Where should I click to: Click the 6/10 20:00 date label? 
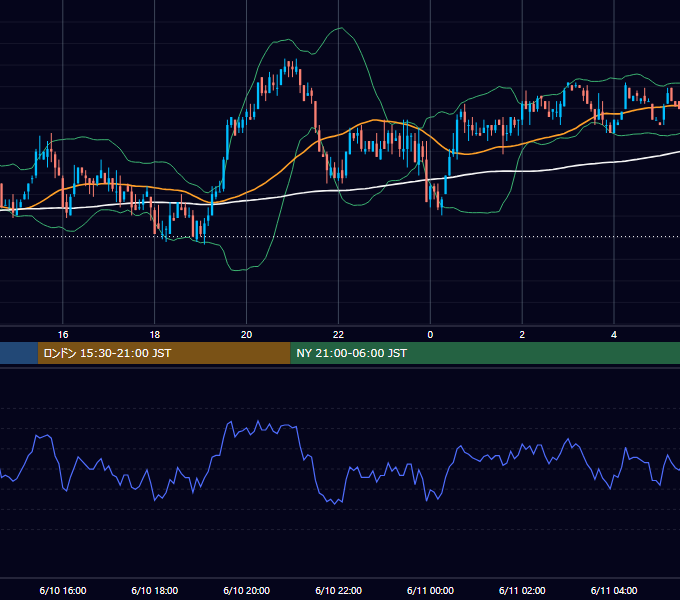coord(246,590)
